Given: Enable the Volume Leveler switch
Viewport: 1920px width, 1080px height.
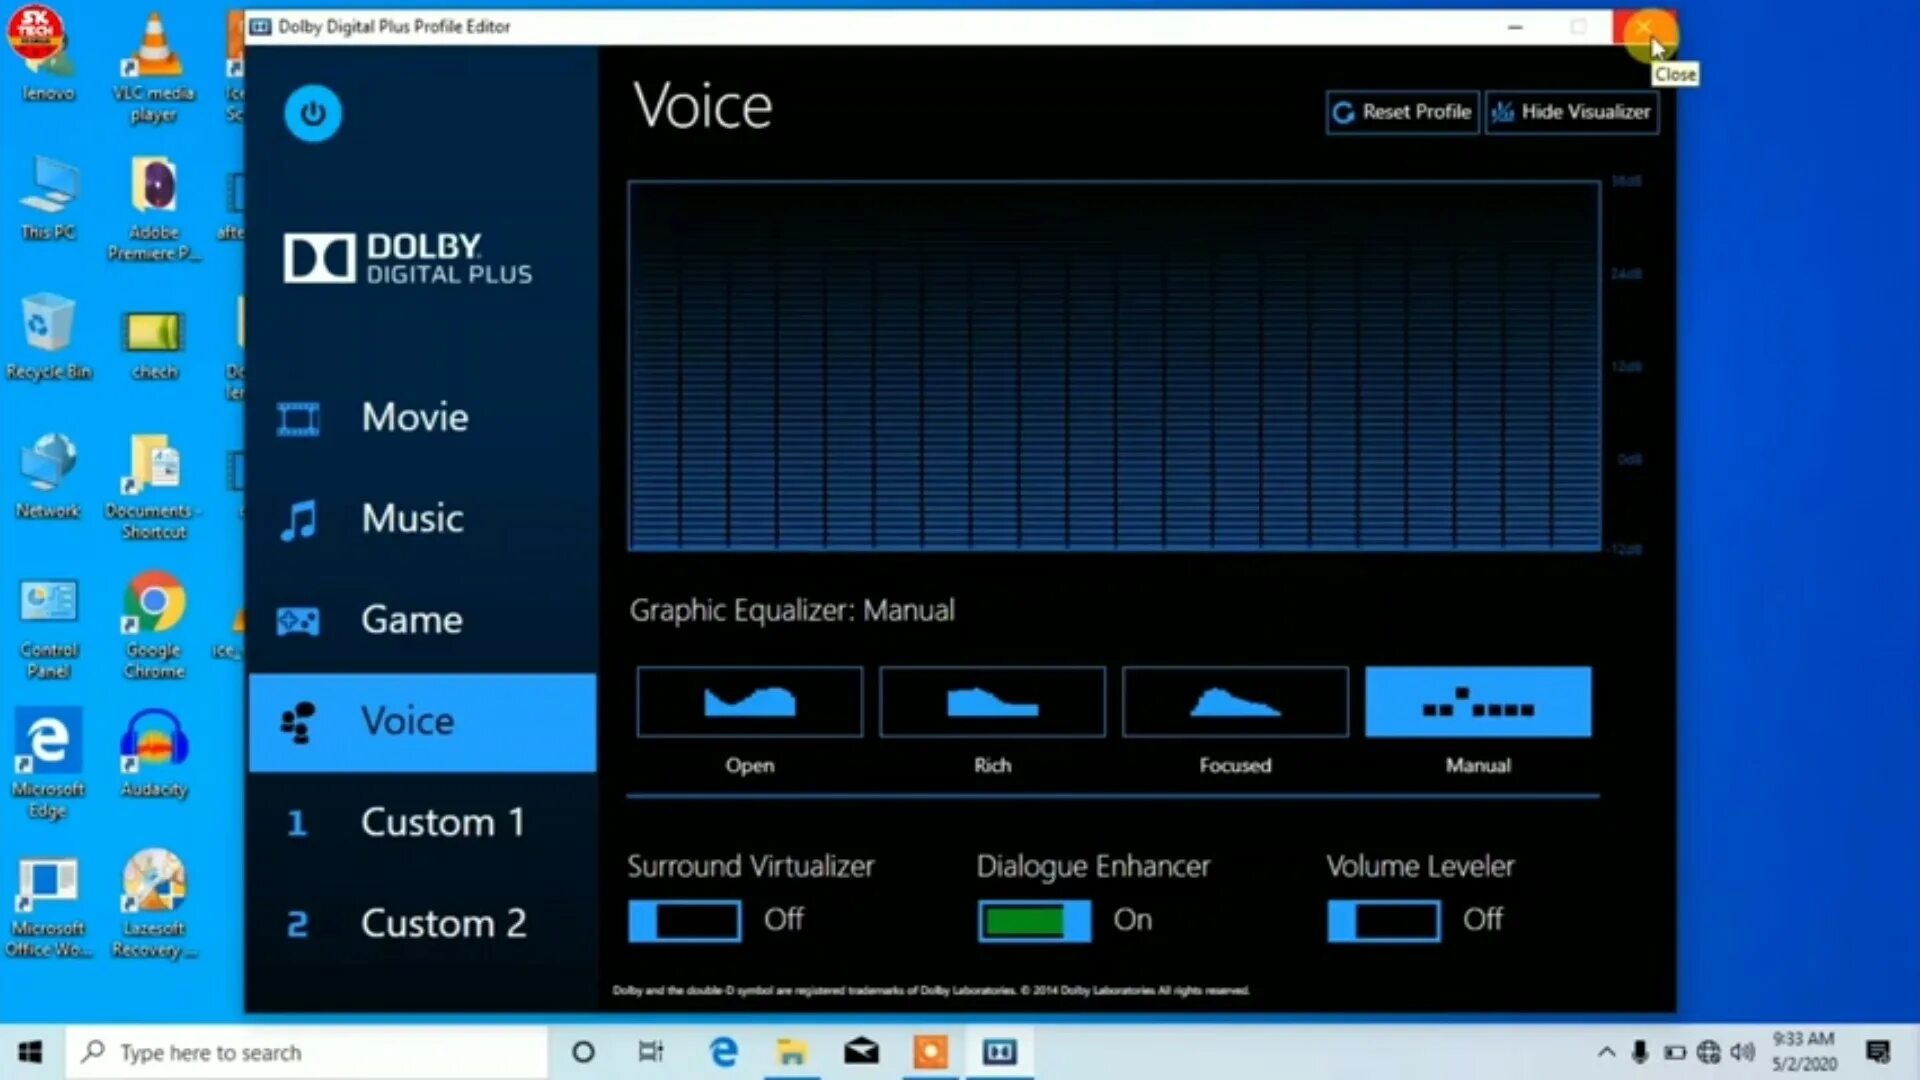Looking at the screenshot, I should (x=1384, y=920).
